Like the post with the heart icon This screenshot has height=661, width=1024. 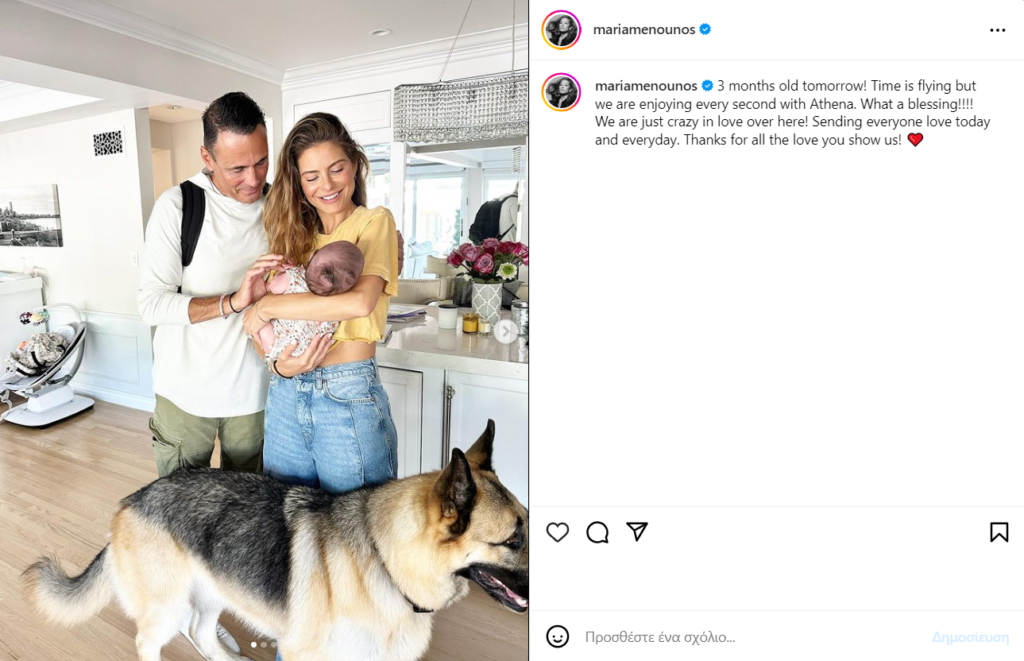[557, 532]
